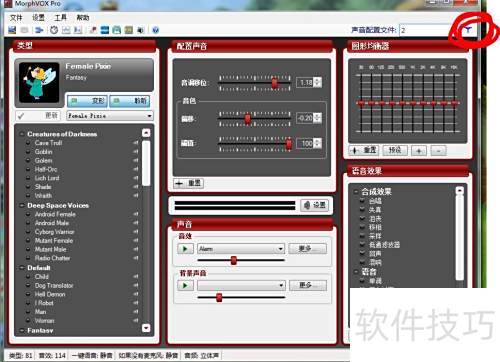Viewport: 500px width, 362px height.
Task: Collapse the Deep Space Voices group
Action: (22, 205)
